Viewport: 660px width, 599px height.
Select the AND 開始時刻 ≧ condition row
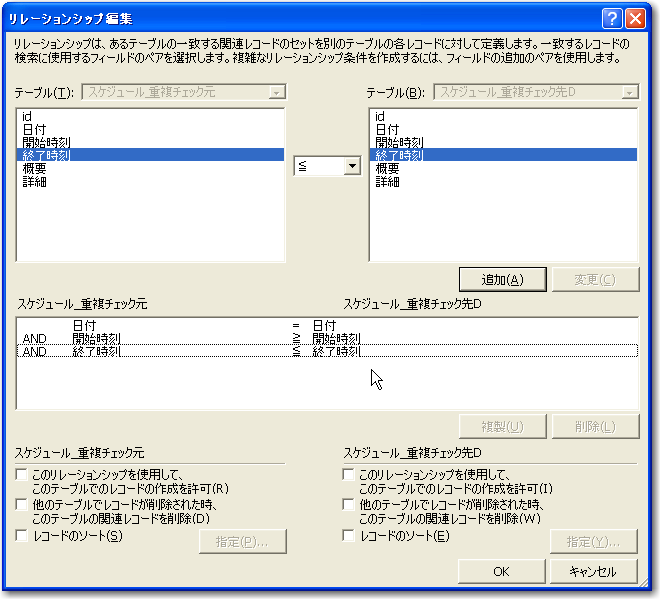point(200,339)
